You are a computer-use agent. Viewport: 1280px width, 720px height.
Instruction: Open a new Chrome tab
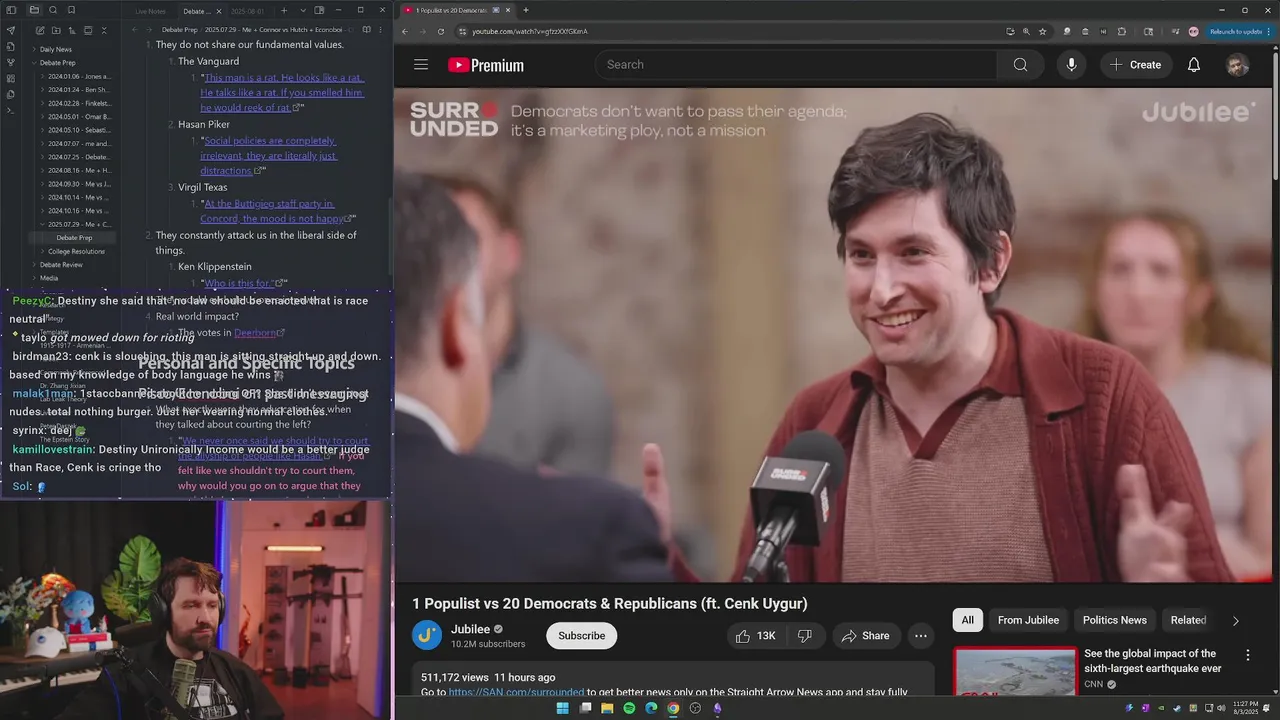point(526,10)
